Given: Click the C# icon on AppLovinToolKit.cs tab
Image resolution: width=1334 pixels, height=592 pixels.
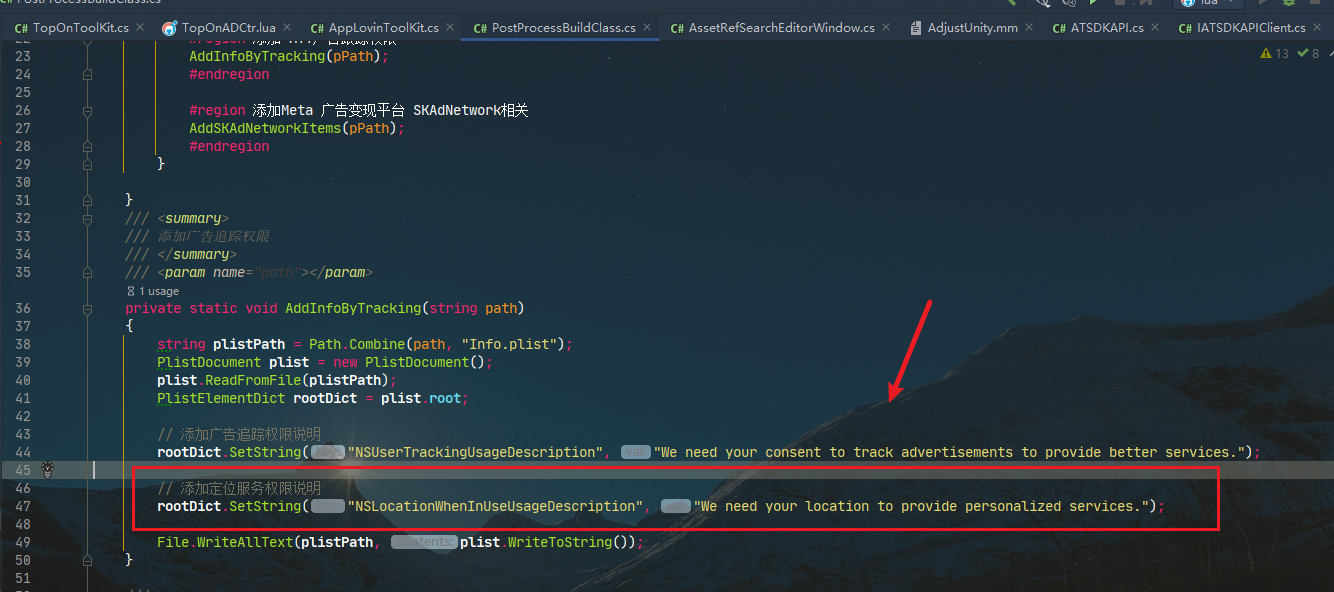Looking at the screenshot, I should coord(317,28).
